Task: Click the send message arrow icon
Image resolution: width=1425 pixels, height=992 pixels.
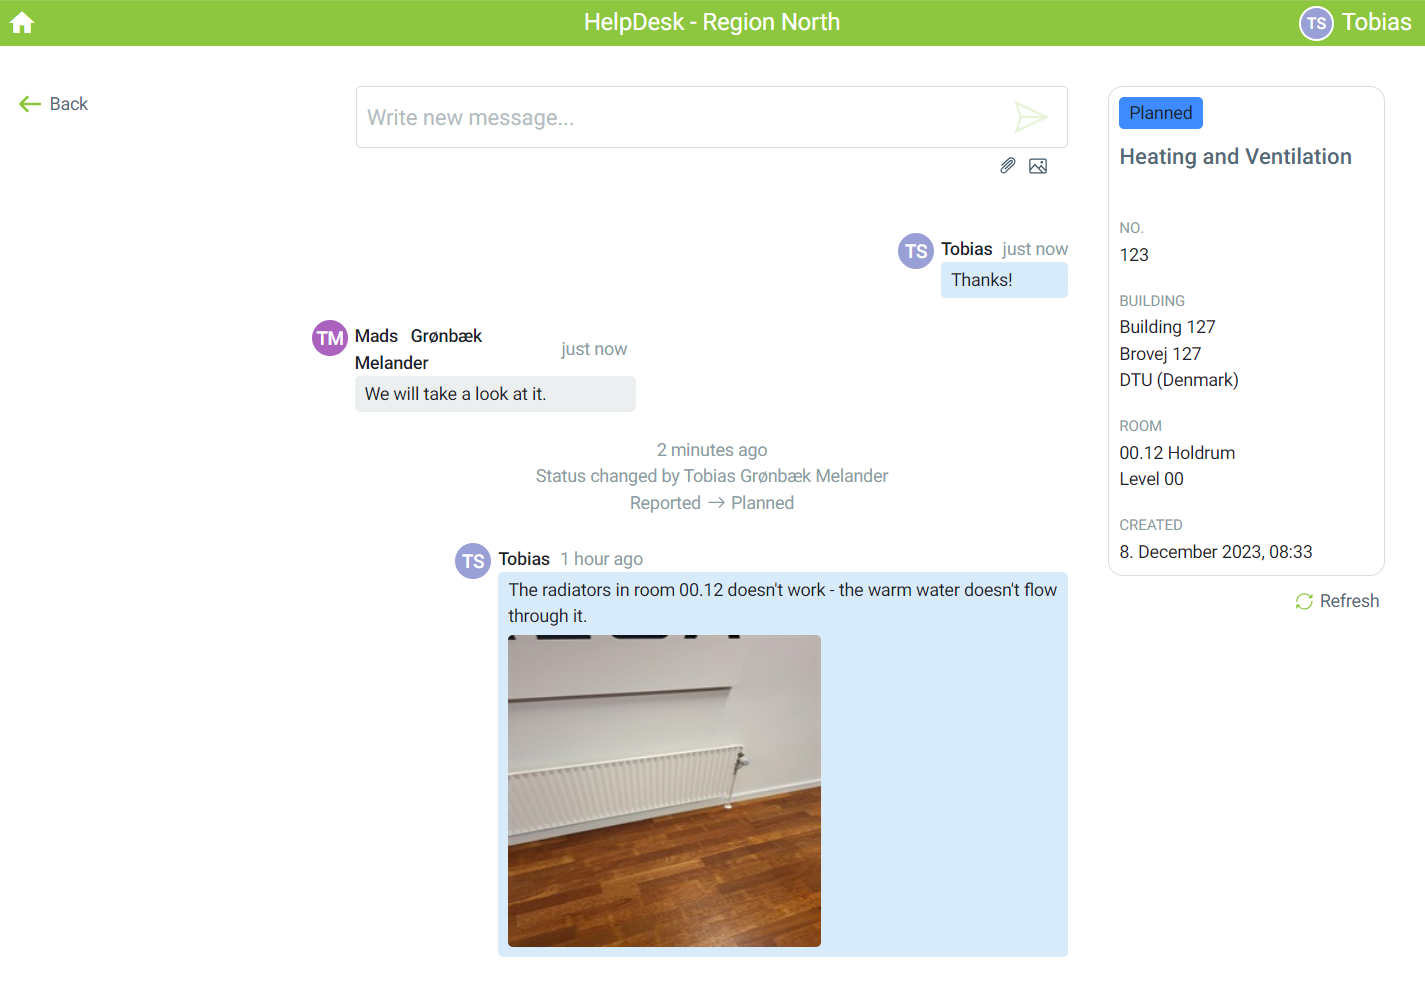Action: tap(1030, 117)
